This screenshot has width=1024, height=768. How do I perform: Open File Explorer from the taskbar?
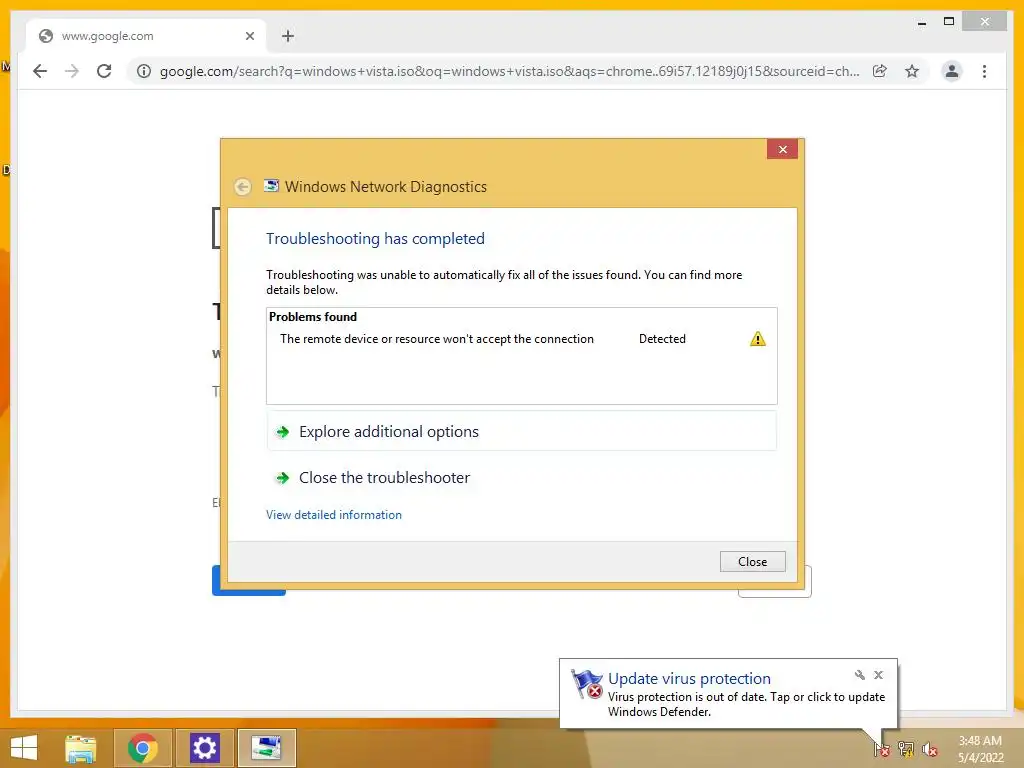(80, 748)
